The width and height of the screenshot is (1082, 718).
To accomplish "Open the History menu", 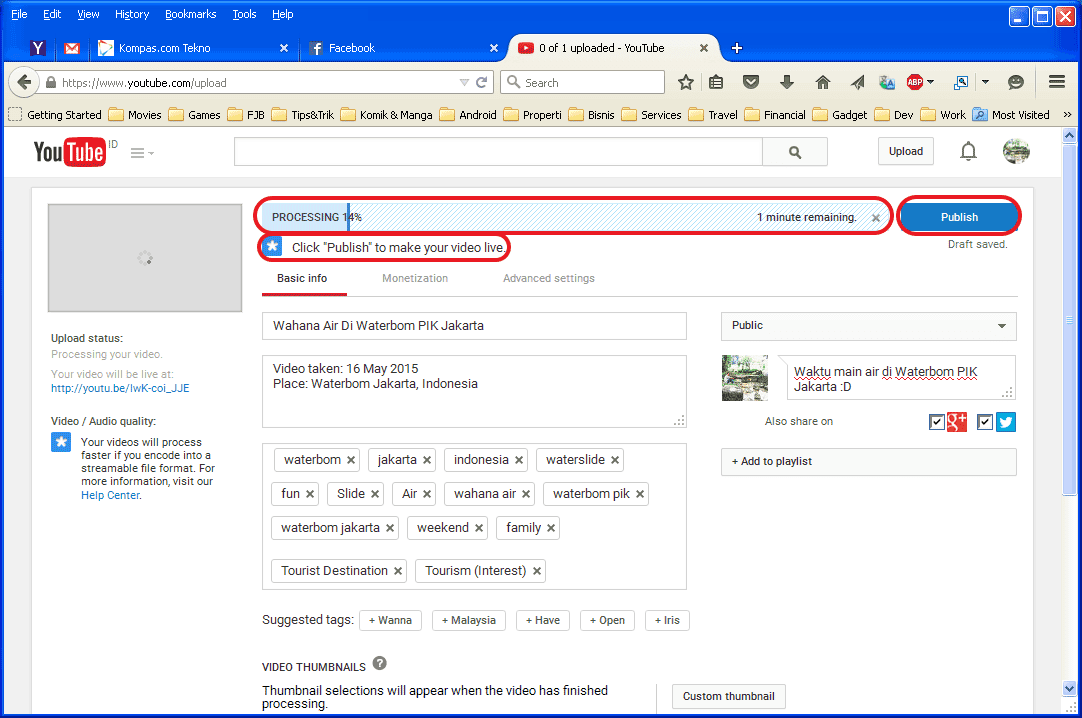I will [x=132, y=14].
